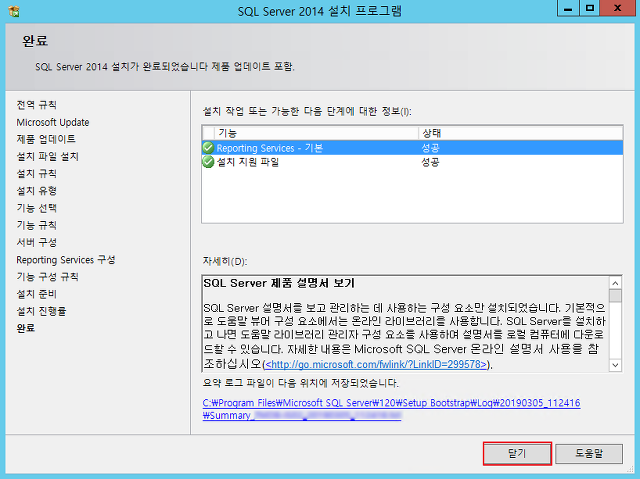Click 성공 status of Reporting Services row
The width and height of the screenshot is (640, 479).
(430, 148)
